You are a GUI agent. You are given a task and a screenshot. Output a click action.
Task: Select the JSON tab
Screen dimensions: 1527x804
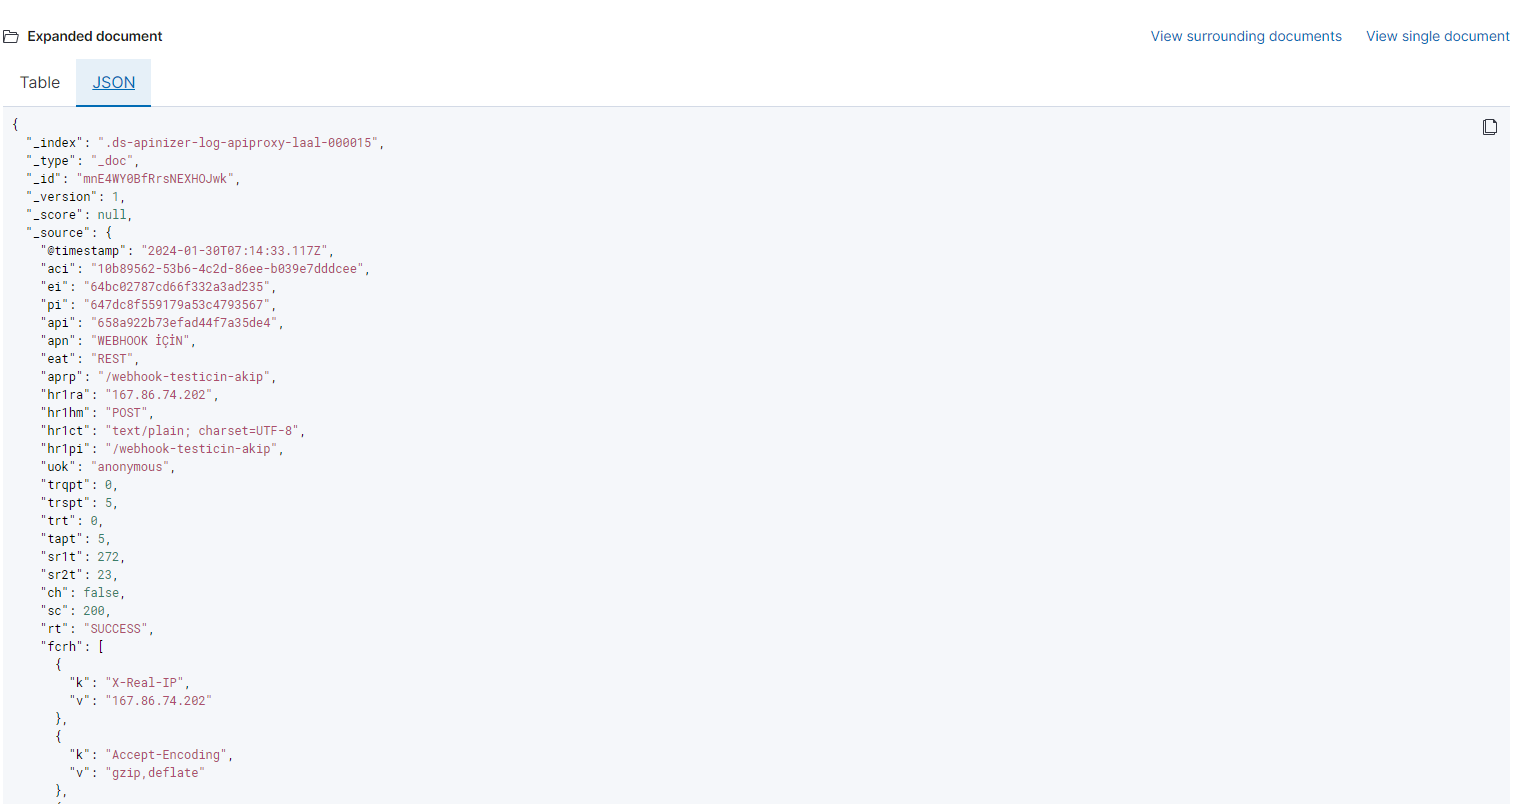113,82
